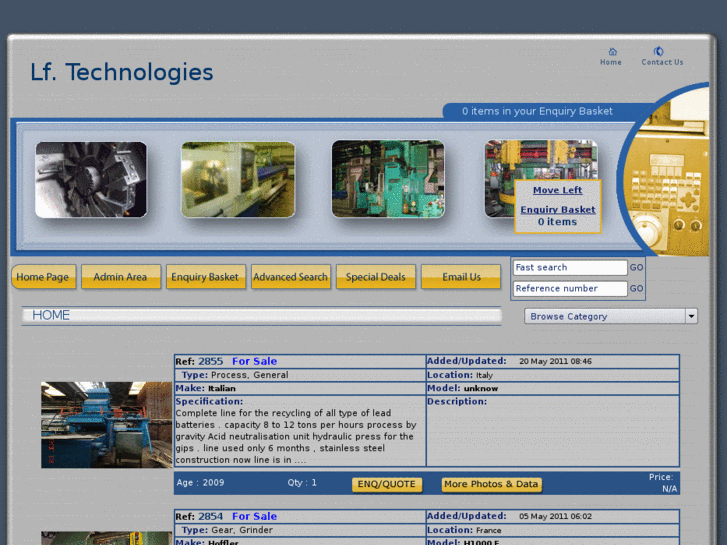Click the 'Gear, Grinder' type text
The height and width of the screenshot is (545, 727).
point(242,530)
